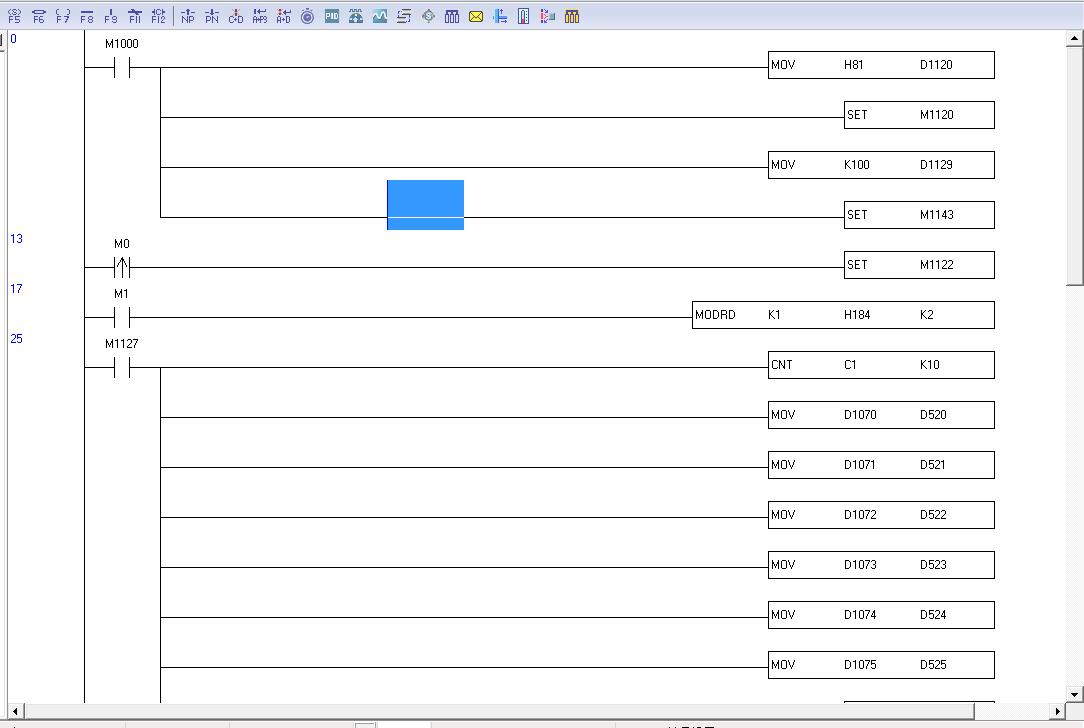Click the yellow envelope toolbar icon
1084x728 pixels.
click(476, 16)
